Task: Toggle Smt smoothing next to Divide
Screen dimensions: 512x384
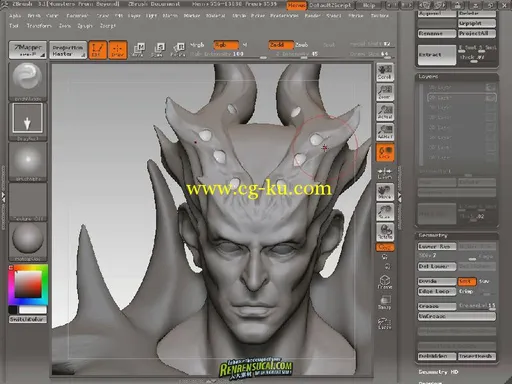Action: [x=467, y=282]
